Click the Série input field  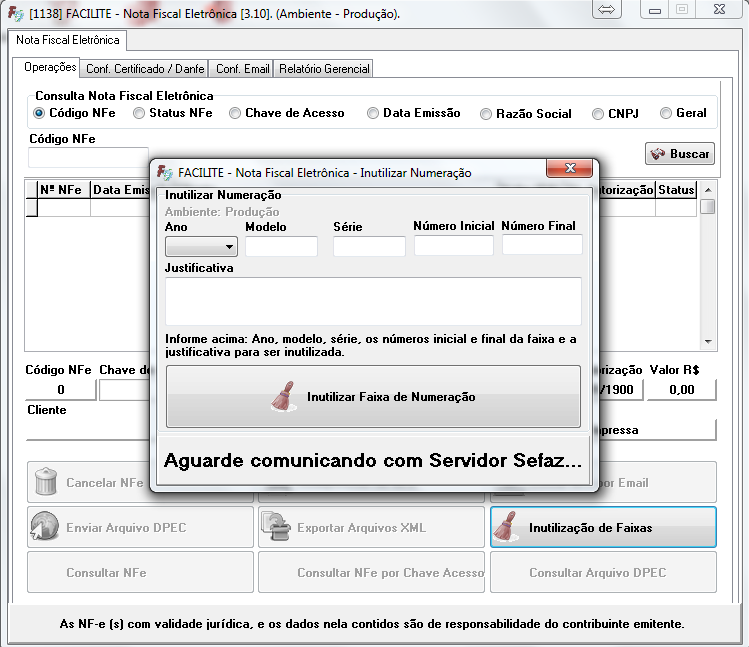[369, 247]
